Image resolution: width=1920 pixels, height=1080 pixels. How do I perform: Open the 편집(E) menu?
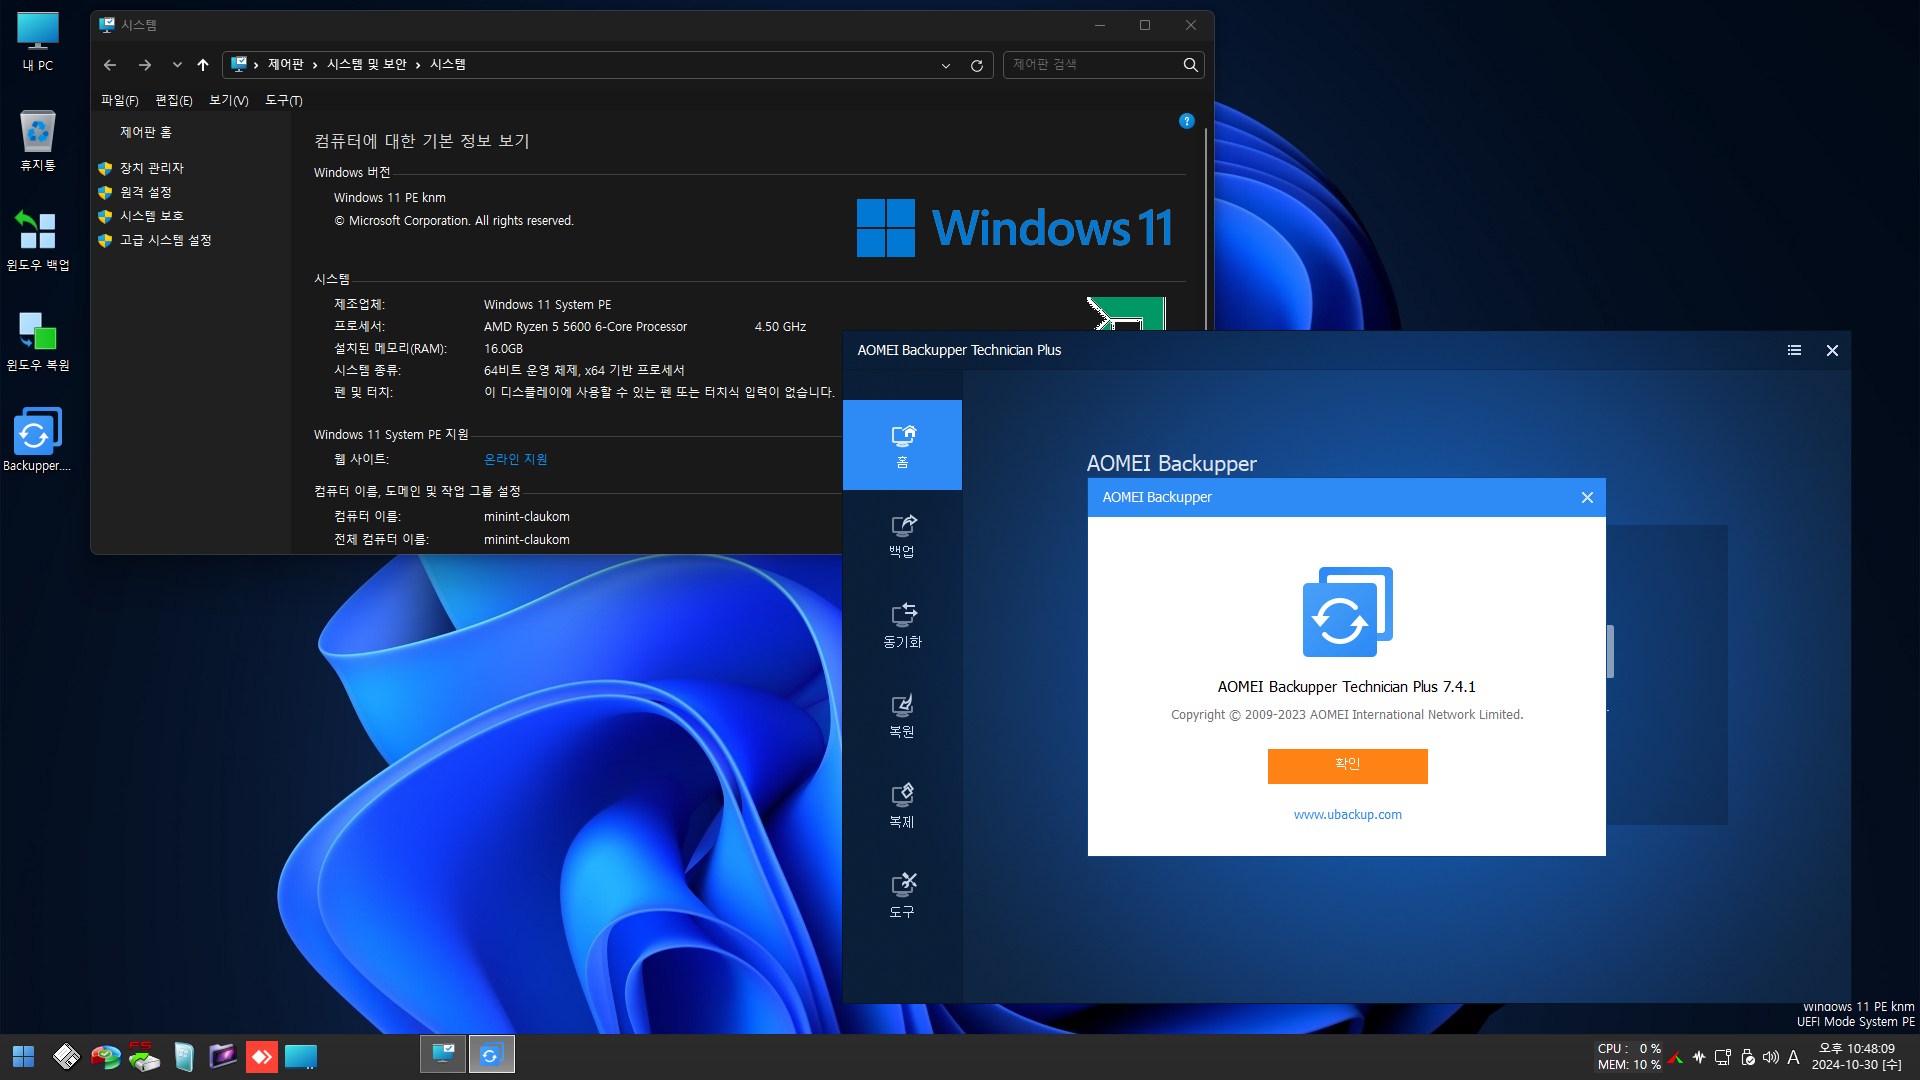174,101
